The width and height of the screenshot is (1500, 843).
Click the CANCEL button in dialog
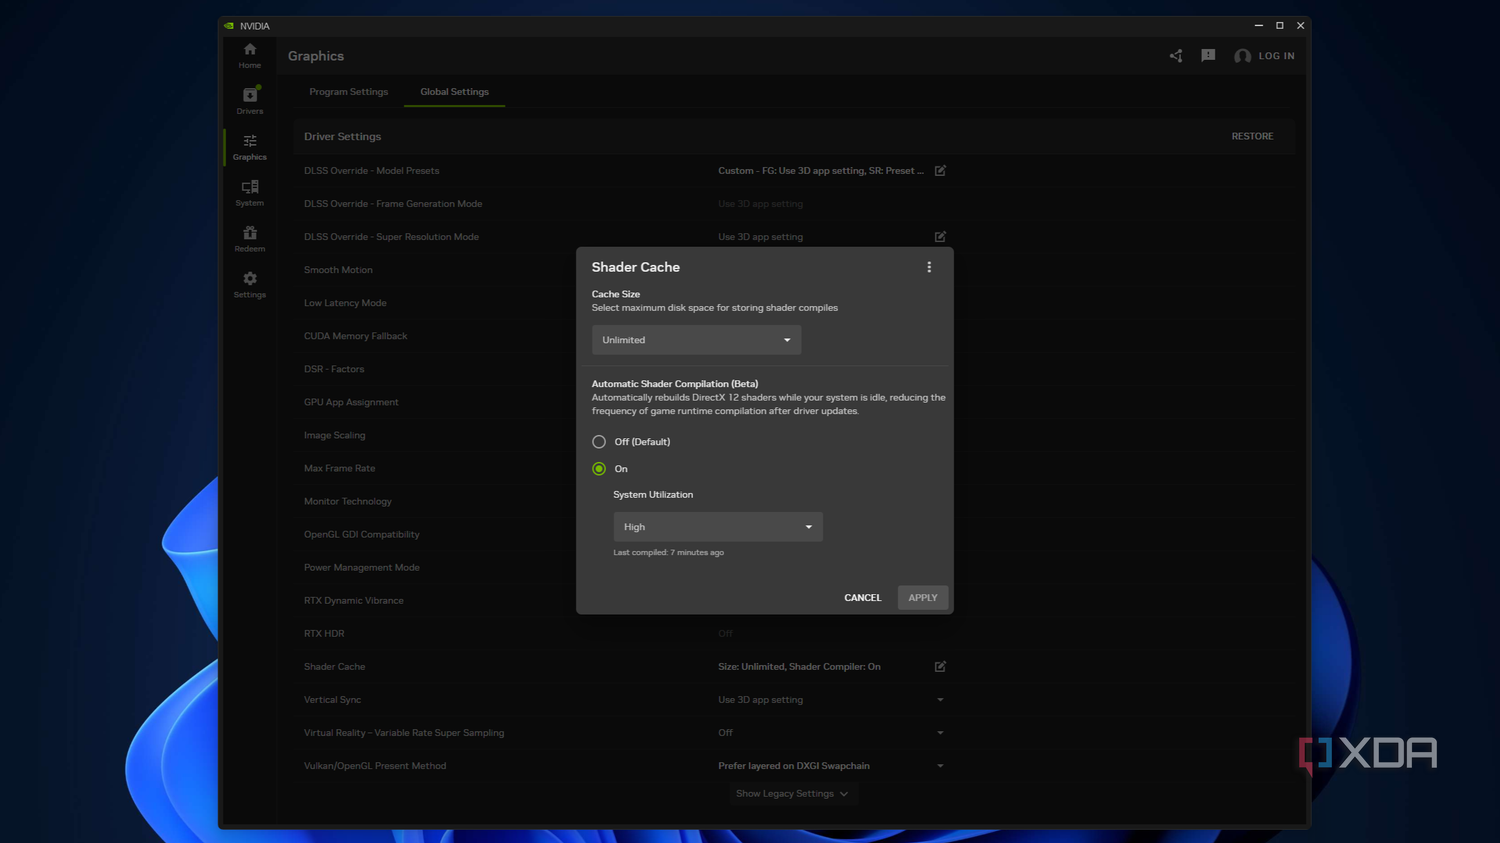click(x=863, y=598)
